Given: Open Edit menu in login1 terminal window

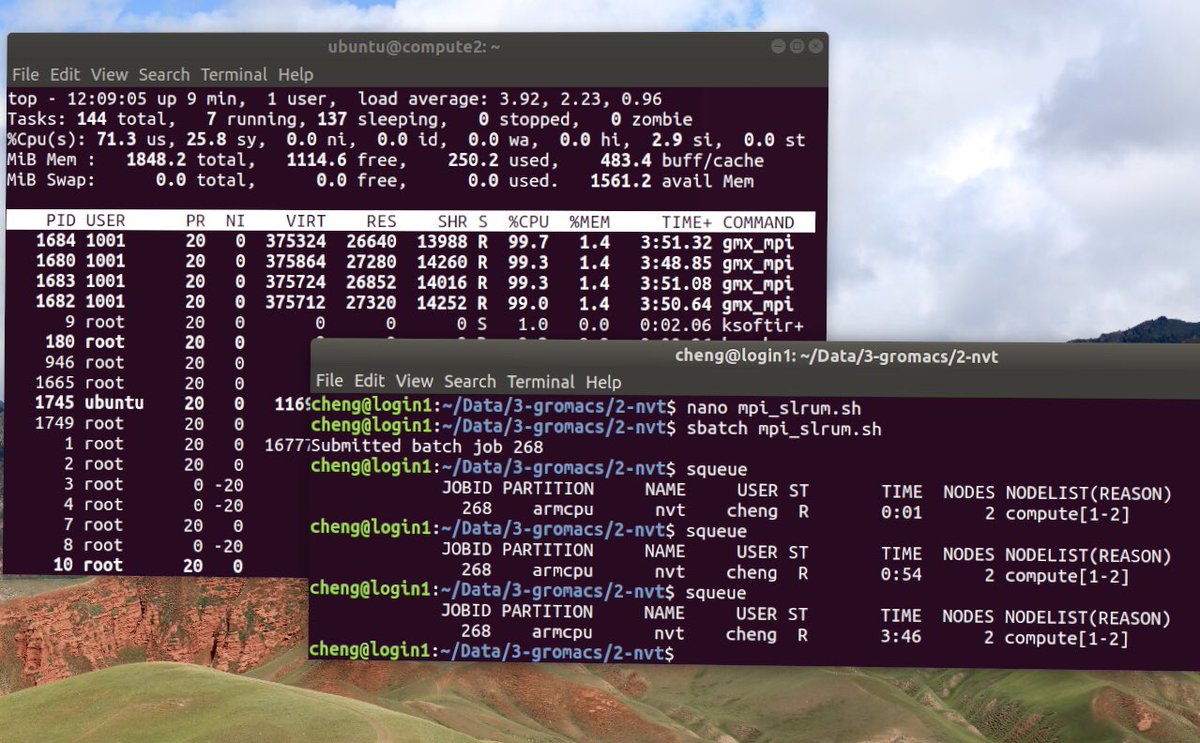Looking at the screenshot, I should tap(369, 381).
